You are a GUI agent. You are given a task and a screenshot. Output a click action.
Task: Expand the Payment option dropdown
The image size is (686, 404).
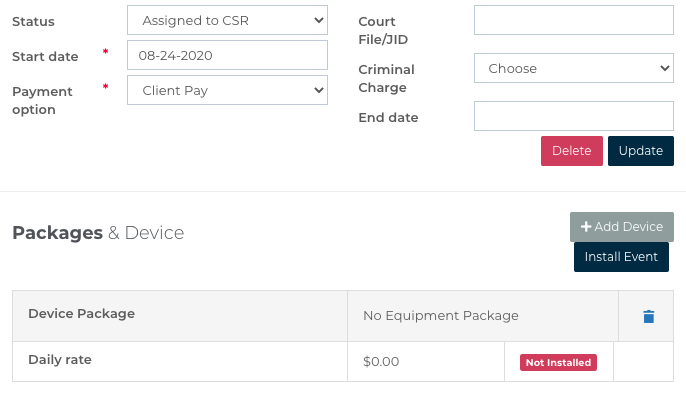coord(227,90)
